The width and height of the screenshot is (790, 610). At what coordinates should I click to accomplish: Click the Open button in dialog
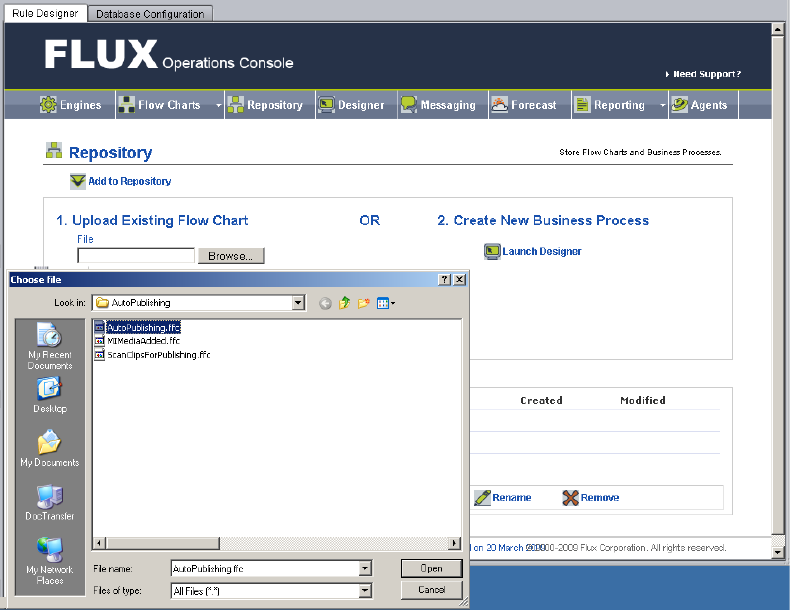click(x=431, y=568)
